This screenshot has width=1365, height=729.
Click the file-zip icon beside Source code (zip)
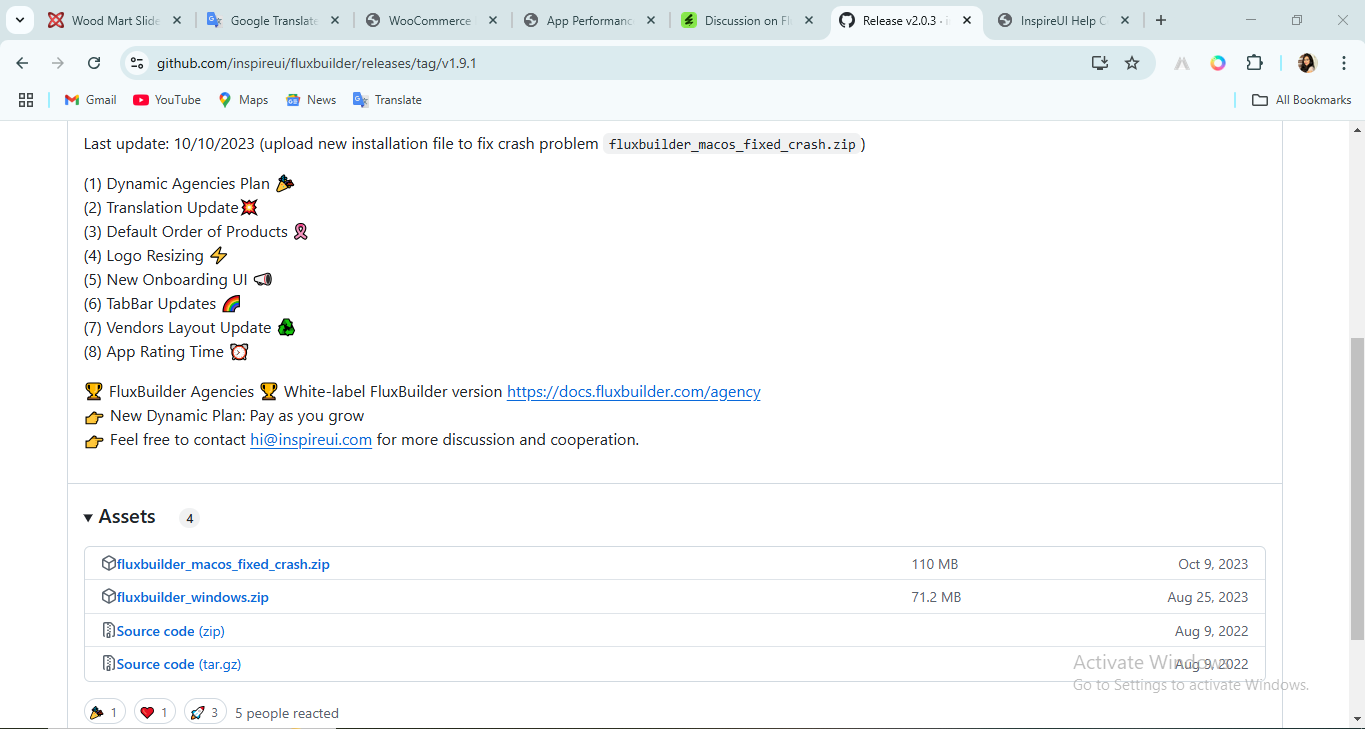click(x=109, y=631)
